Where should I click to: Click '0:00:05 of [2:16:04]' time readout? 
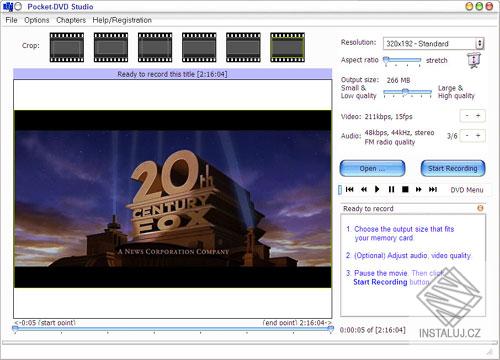(x=373, y=330)
